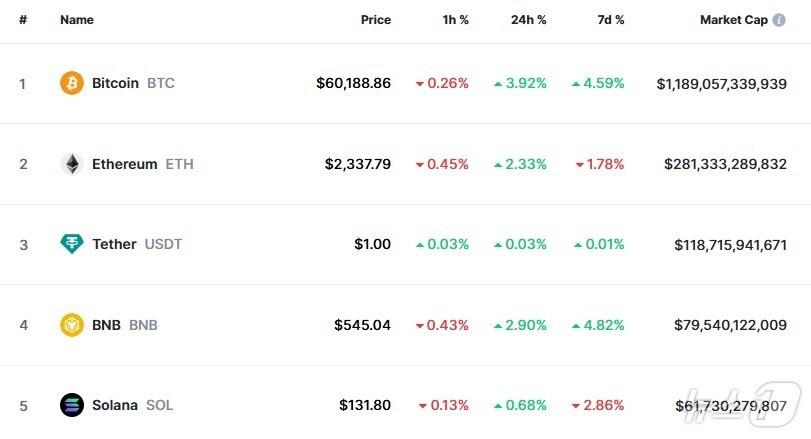
Task: Open the Ethereum ETH name link
Action: pos(142,164)
